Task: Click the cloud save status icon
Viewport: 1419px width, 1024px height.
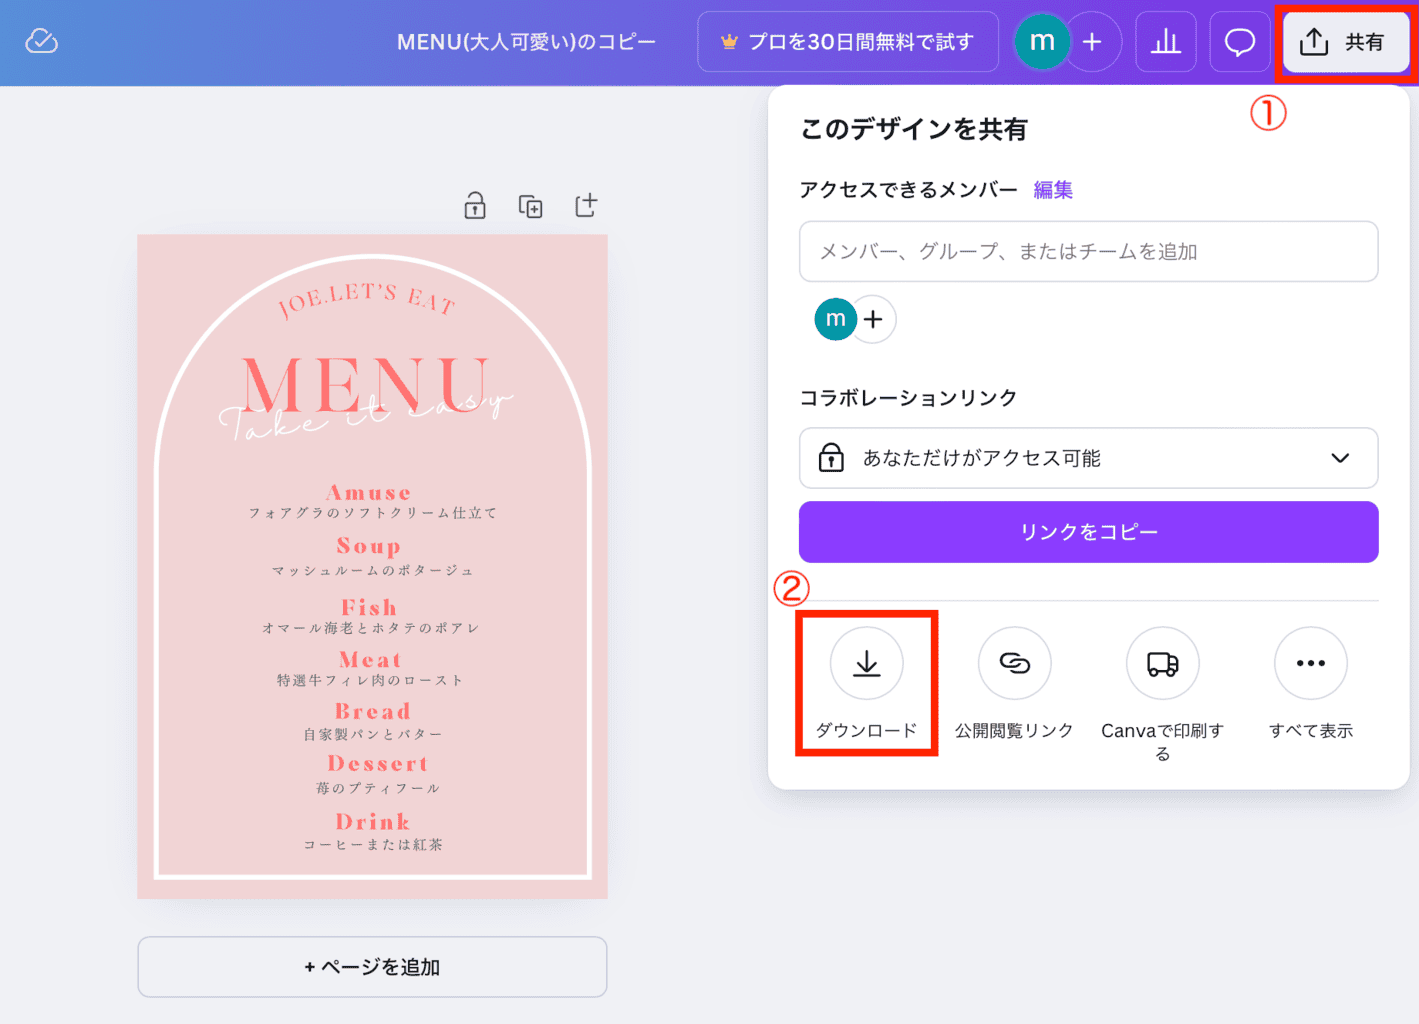Action: point(41,41)
